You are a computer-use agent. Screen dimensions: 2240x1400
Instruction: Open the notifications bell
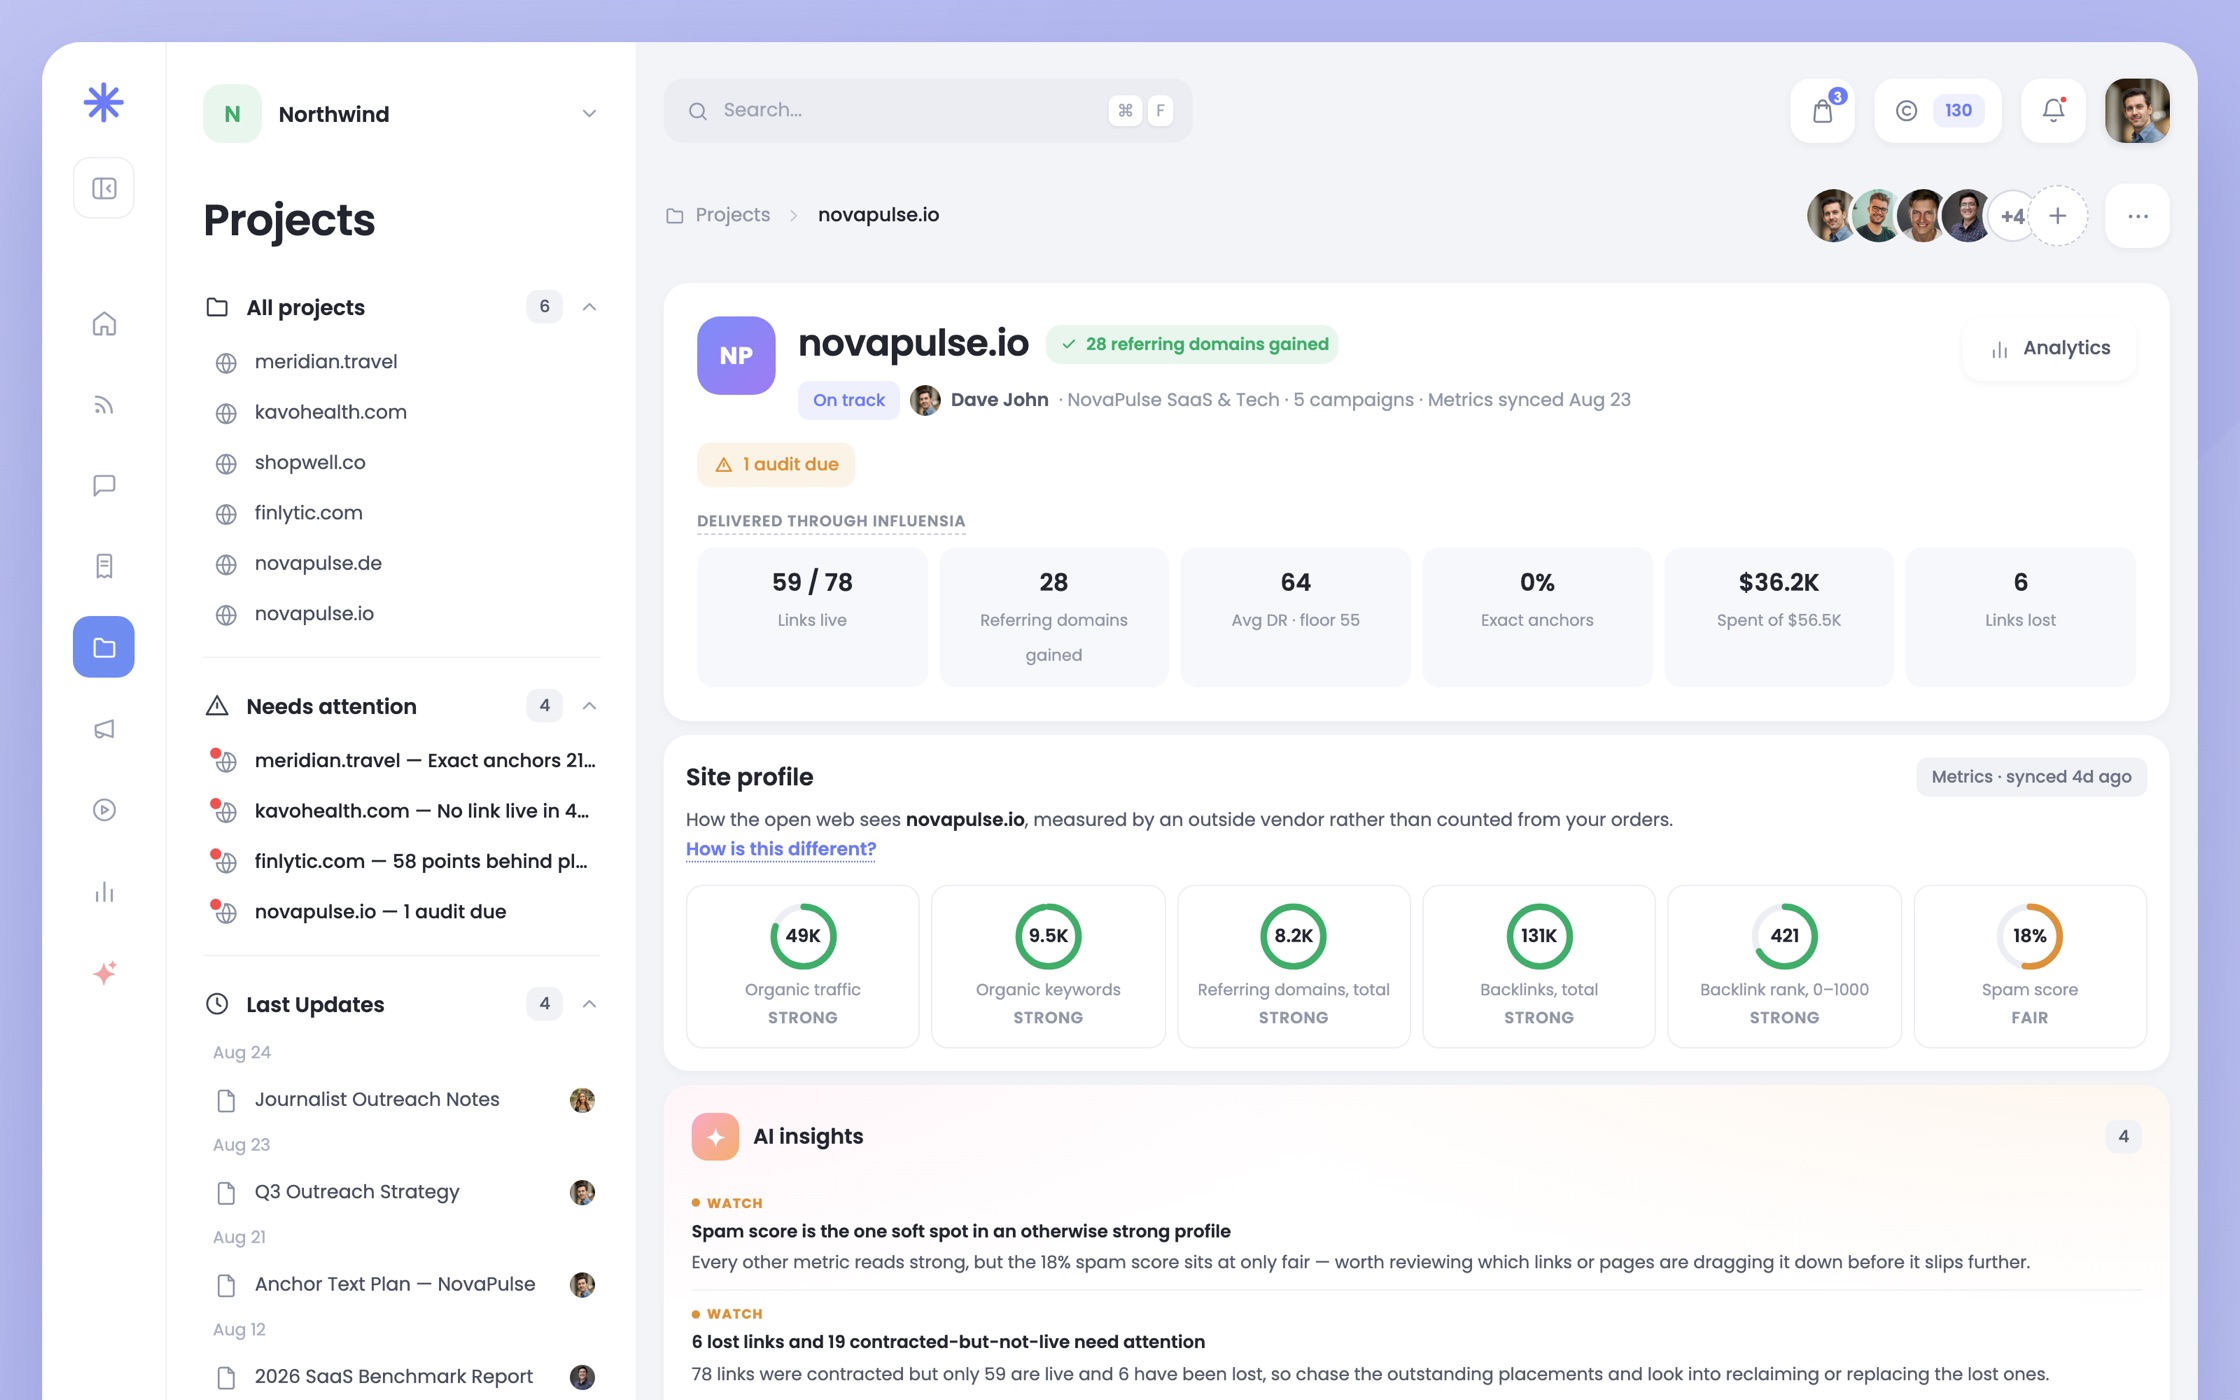coord(2053,110)
